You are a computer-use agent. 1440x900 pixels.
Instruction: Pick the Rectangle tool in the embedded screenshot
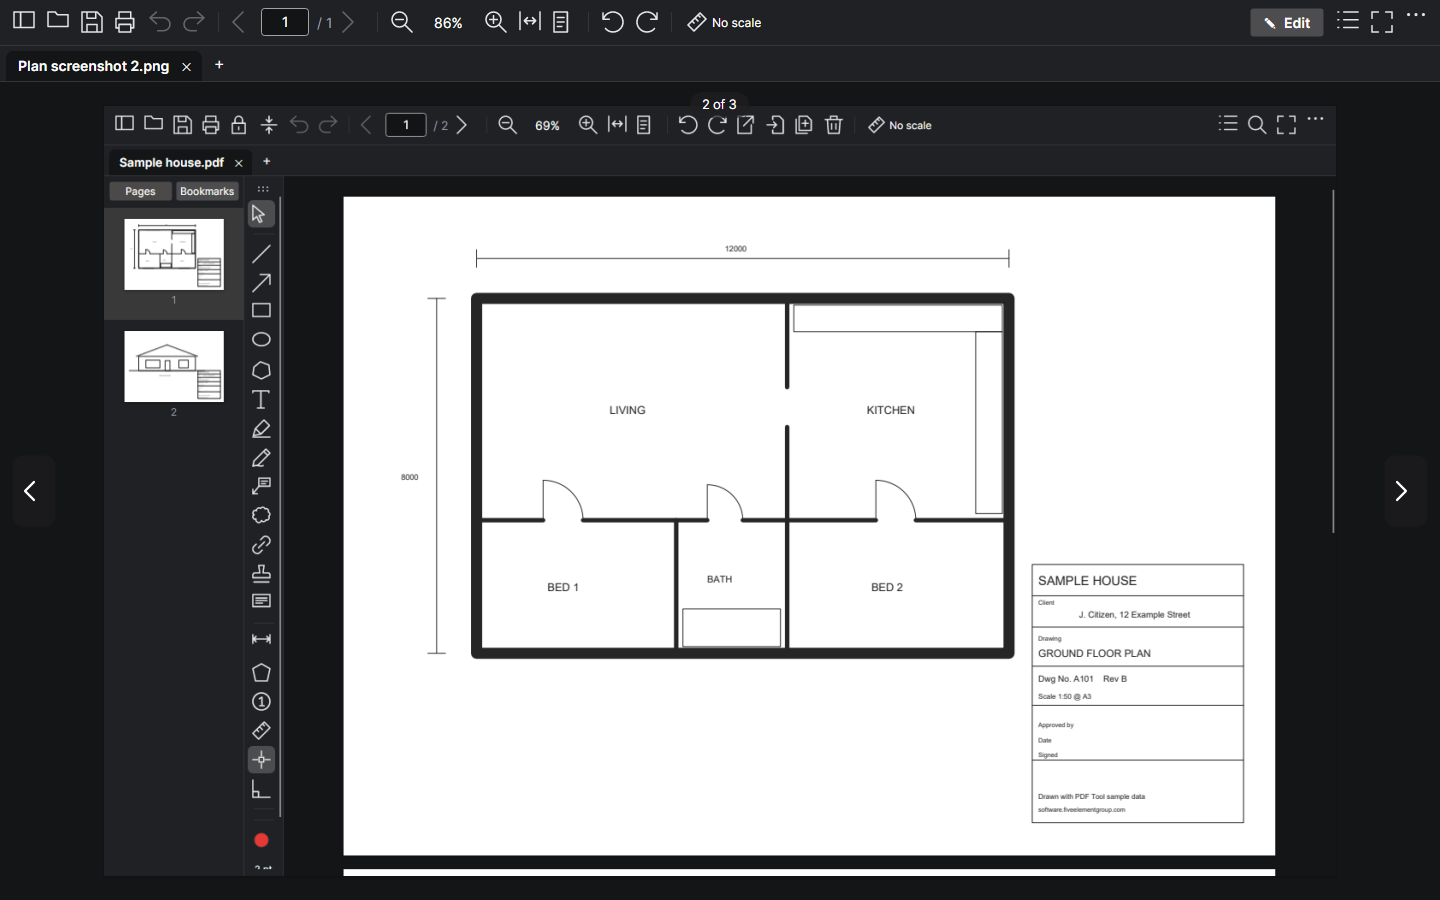[261, 311]
